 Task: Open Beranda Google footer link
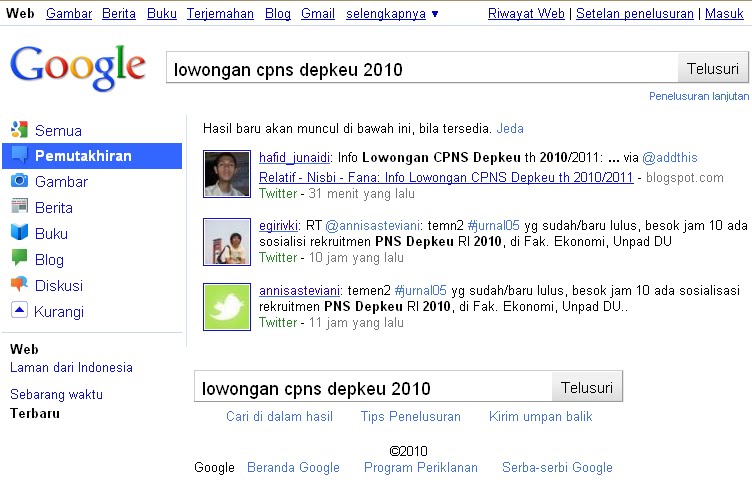(x=293, y=467)
